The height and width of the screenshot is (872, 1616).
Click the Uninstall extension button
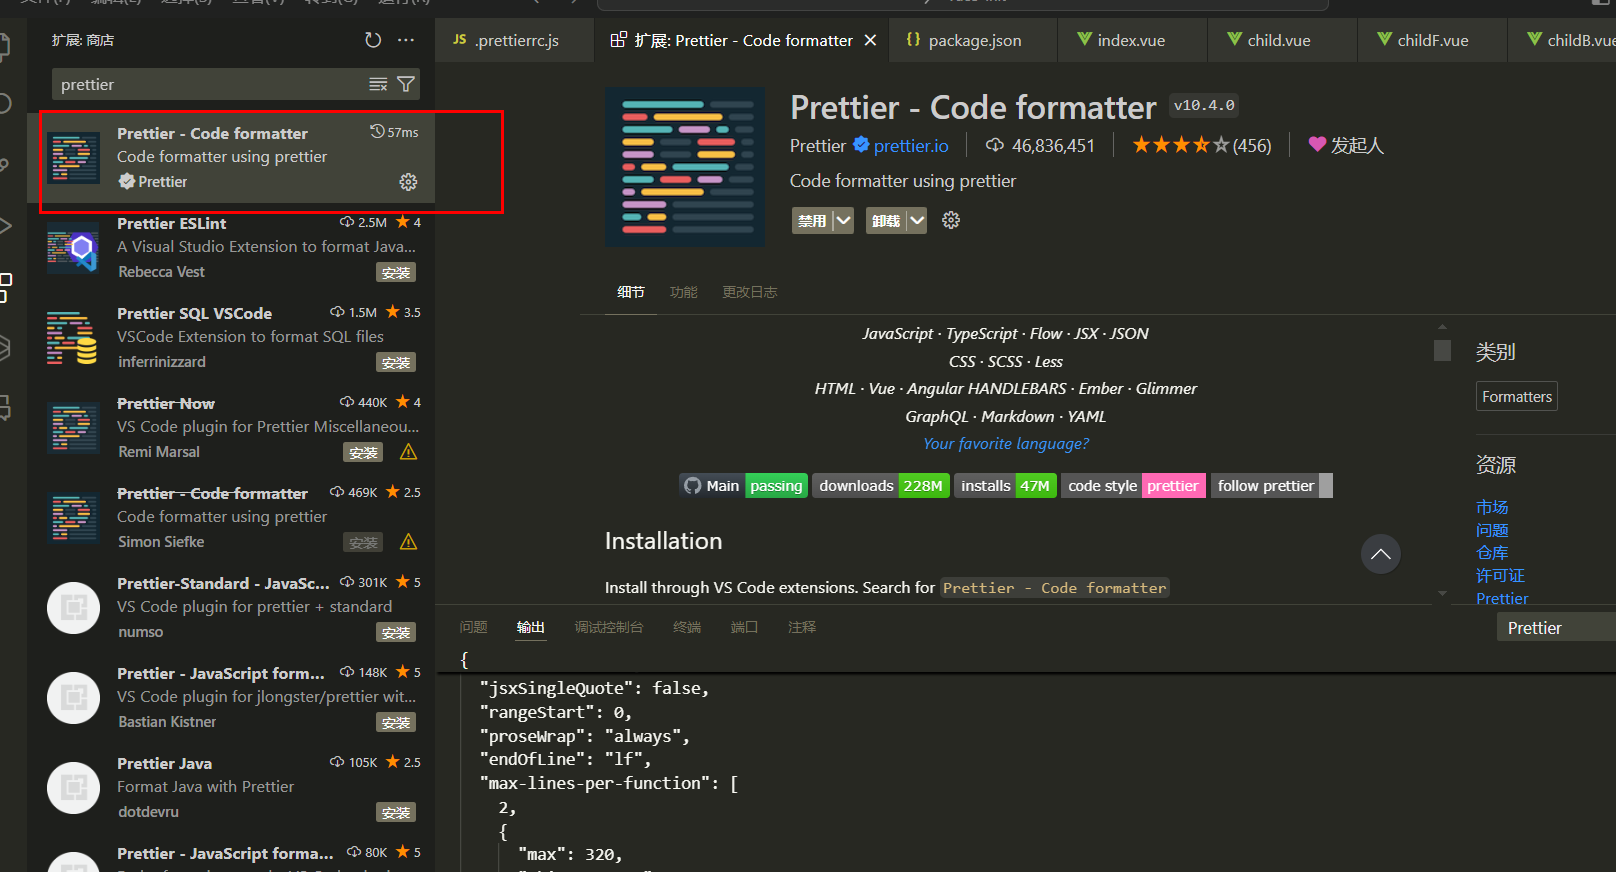(886, 220)
